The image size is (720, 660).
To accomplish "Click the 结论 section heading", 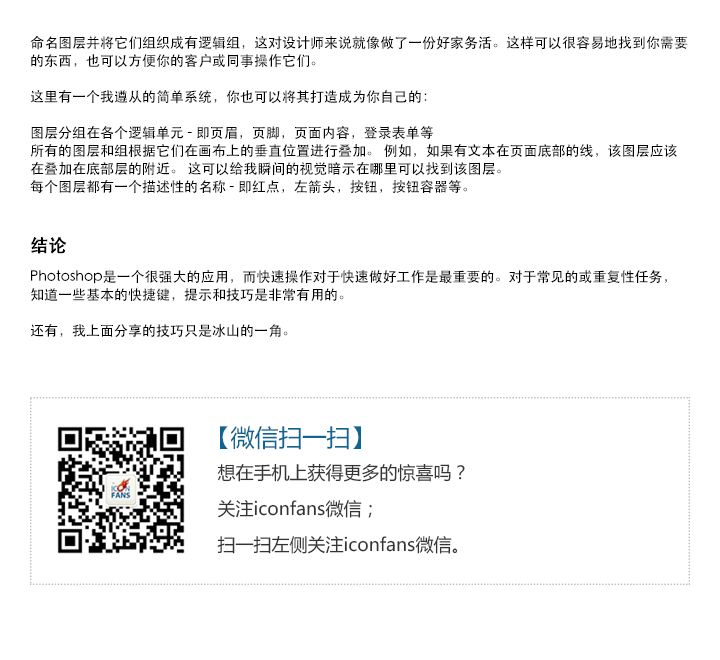I will pos(48,246).
